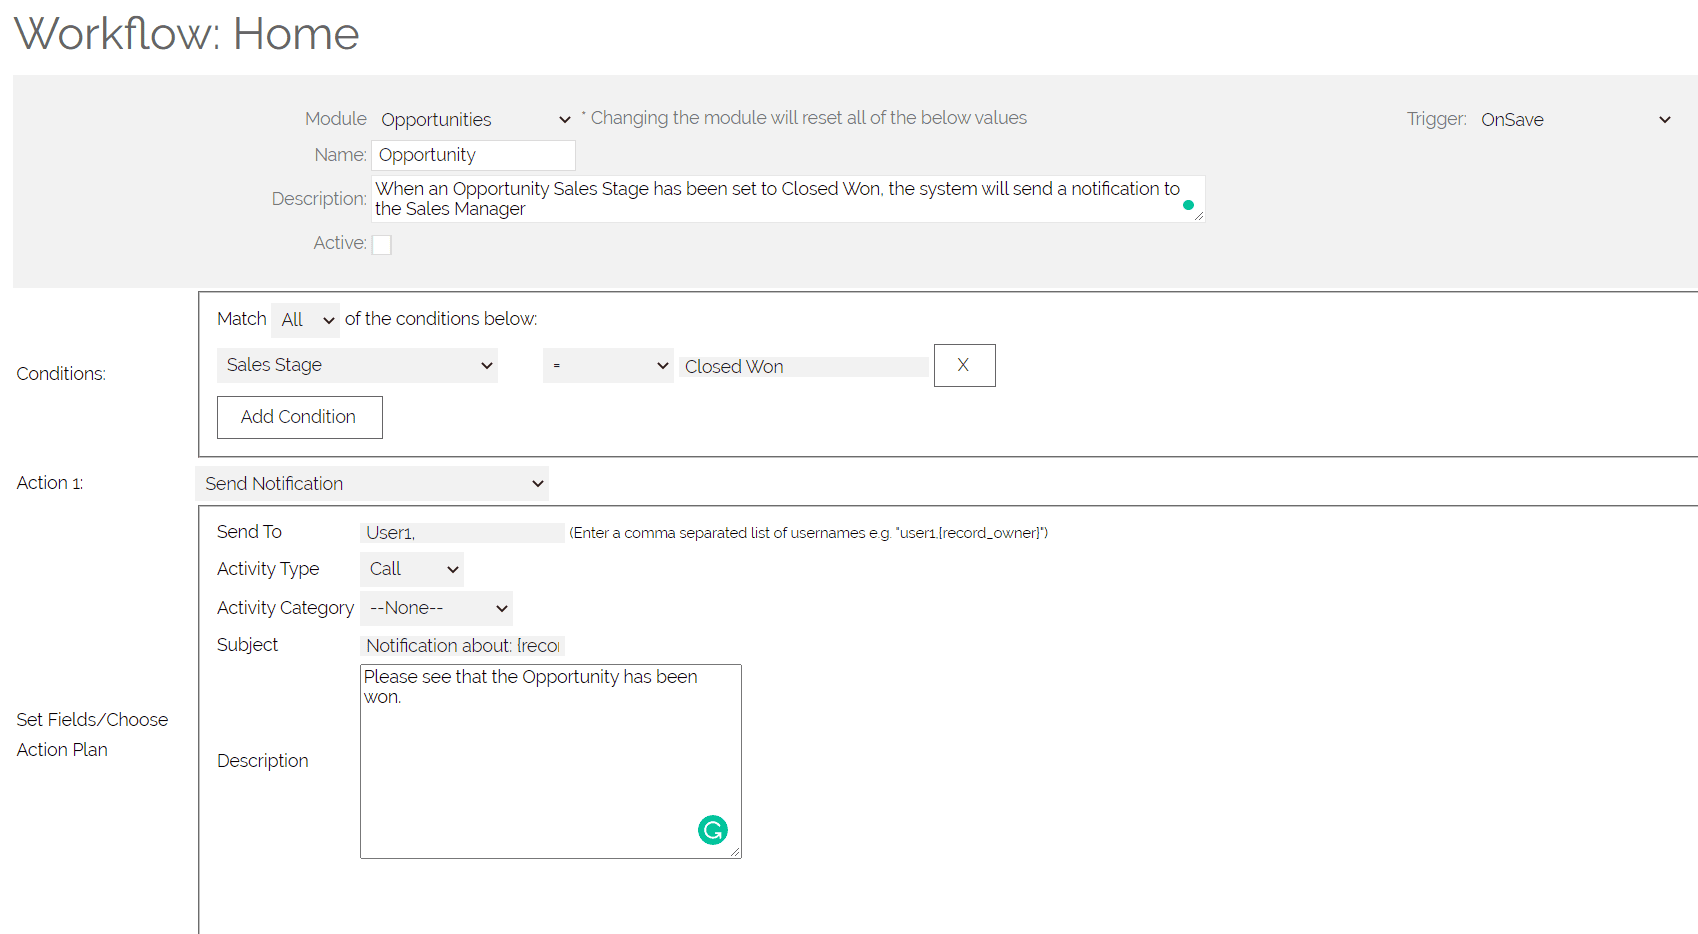Click the Name field containing Opportunity
The height and width of the screenshot is (934, 1698).
pyautogui.click(x=473, y=155)
